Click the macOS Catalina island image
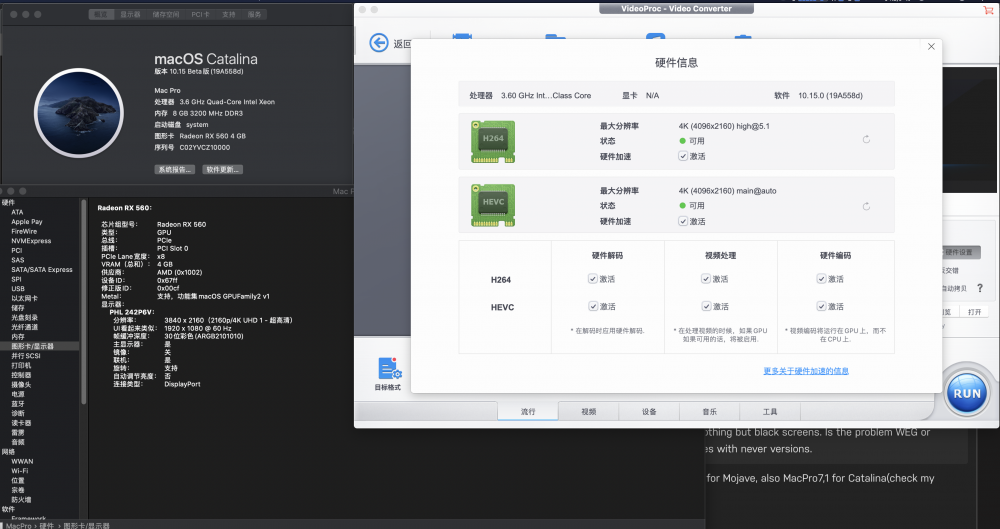 pyautogui.click(x=78, y=112)
